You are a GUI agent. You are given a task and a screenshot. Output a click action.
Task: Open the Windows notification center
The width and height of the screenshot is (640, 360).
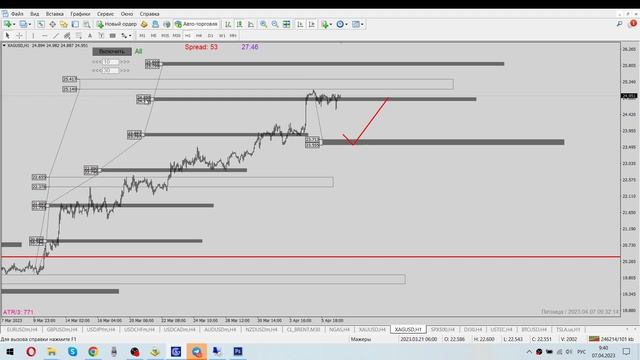(627, 351)
